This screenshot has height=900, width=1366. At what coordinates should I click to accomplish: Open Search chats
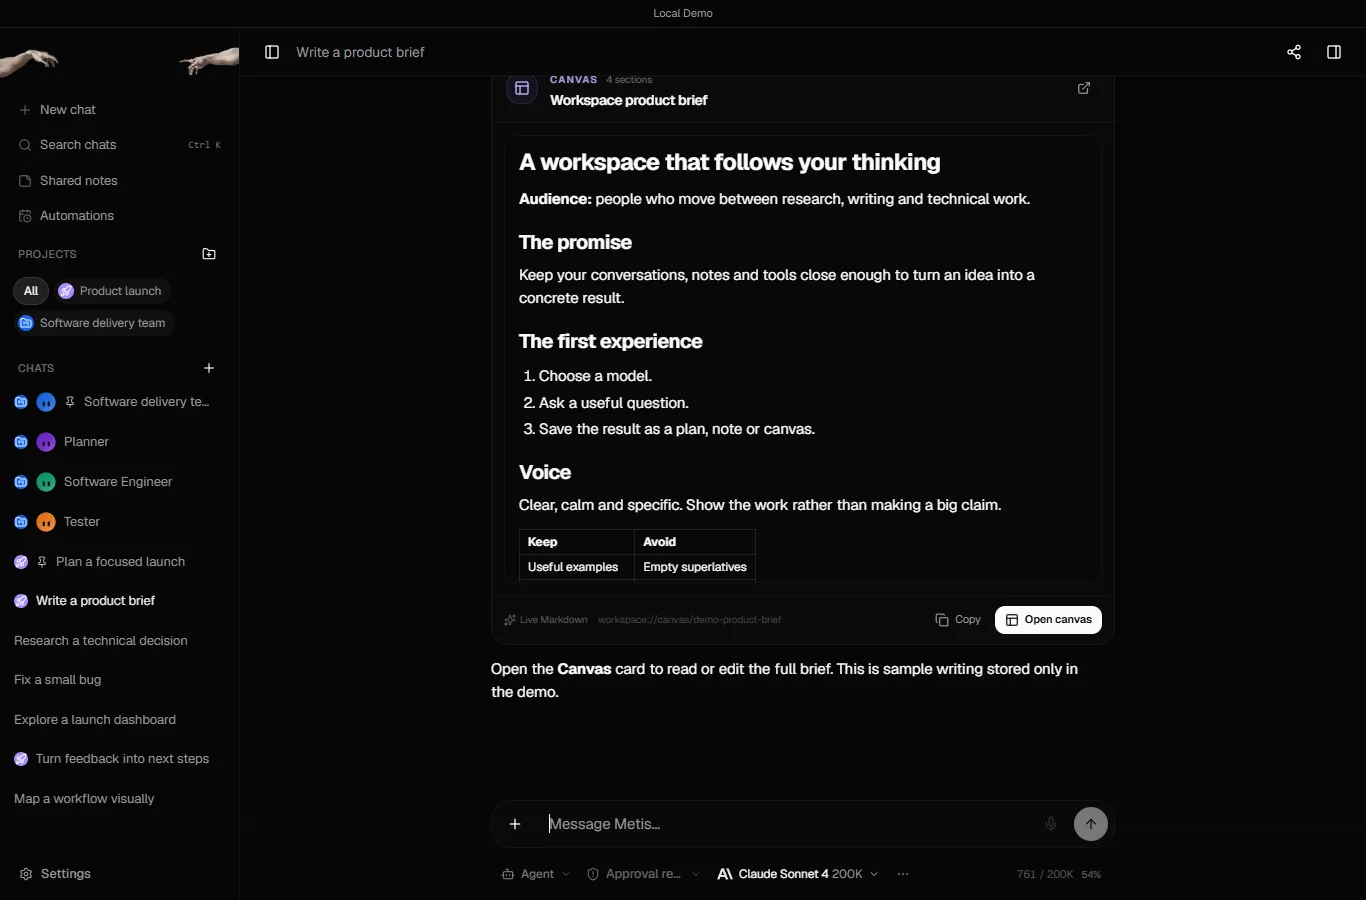[119, 145]
